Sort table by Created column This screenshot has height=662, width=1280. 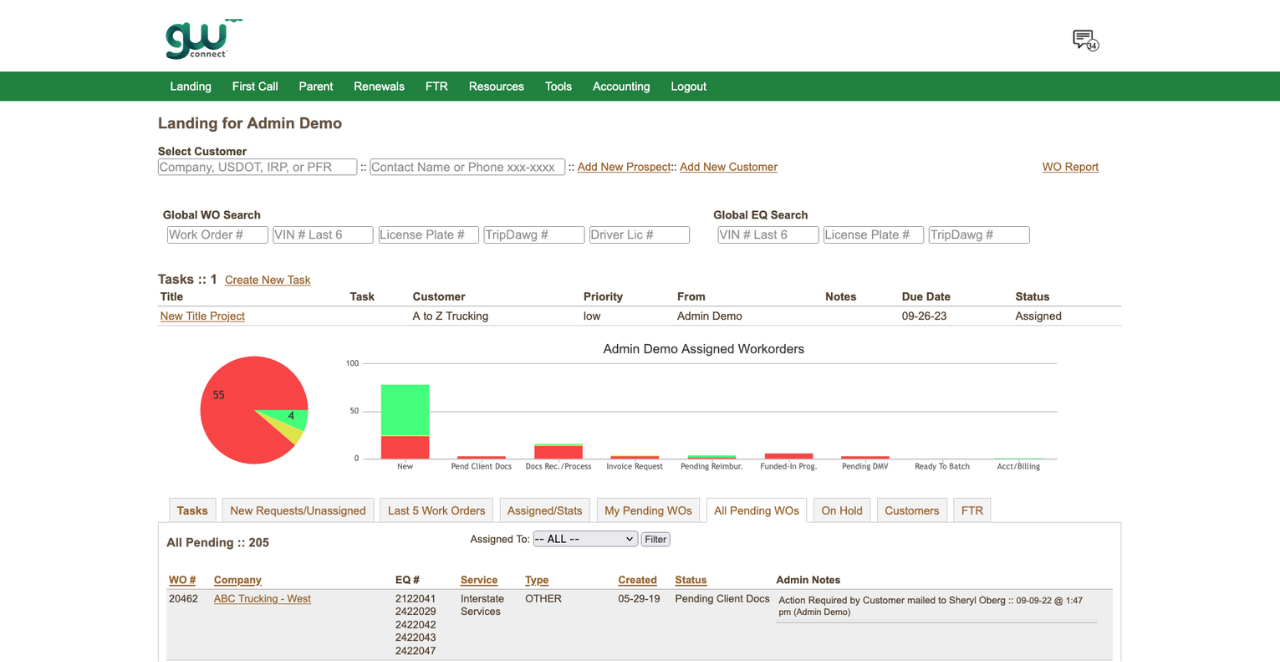pos(637,580)
